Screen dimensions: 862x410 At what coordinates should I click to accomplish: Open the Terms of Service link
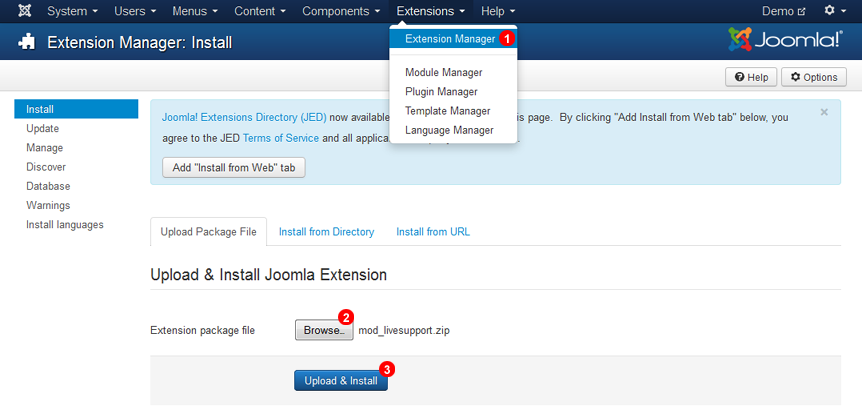pos(280,138)
